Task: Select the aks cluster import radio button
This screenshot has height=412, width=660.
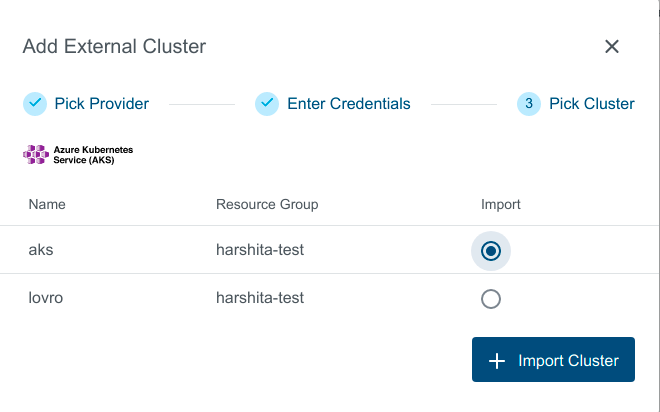Action: [x=491, y=250]
